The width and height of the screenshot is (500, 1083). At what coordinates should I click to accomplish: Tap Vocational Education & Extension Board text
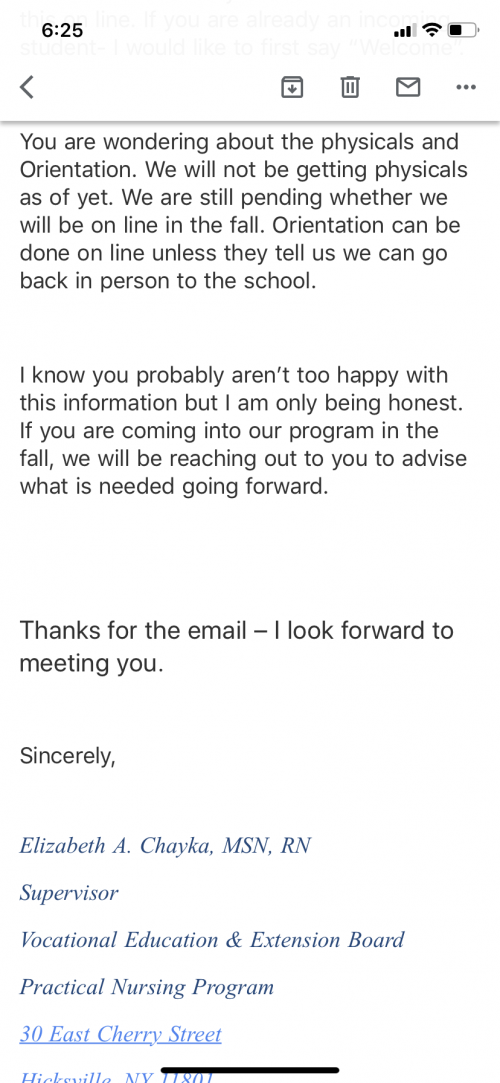[x=212, y=940]
